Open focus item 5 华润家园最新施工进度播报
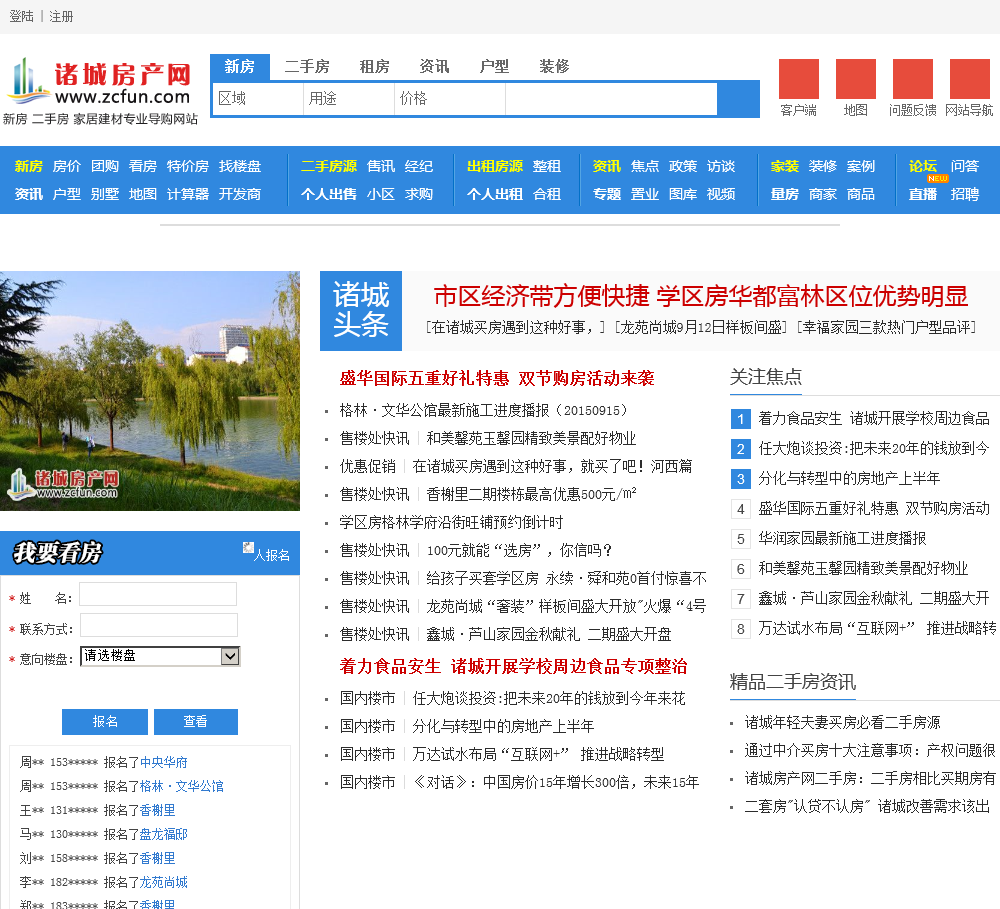The width and height of the screenshot is (1000, 909). point(842,539)
